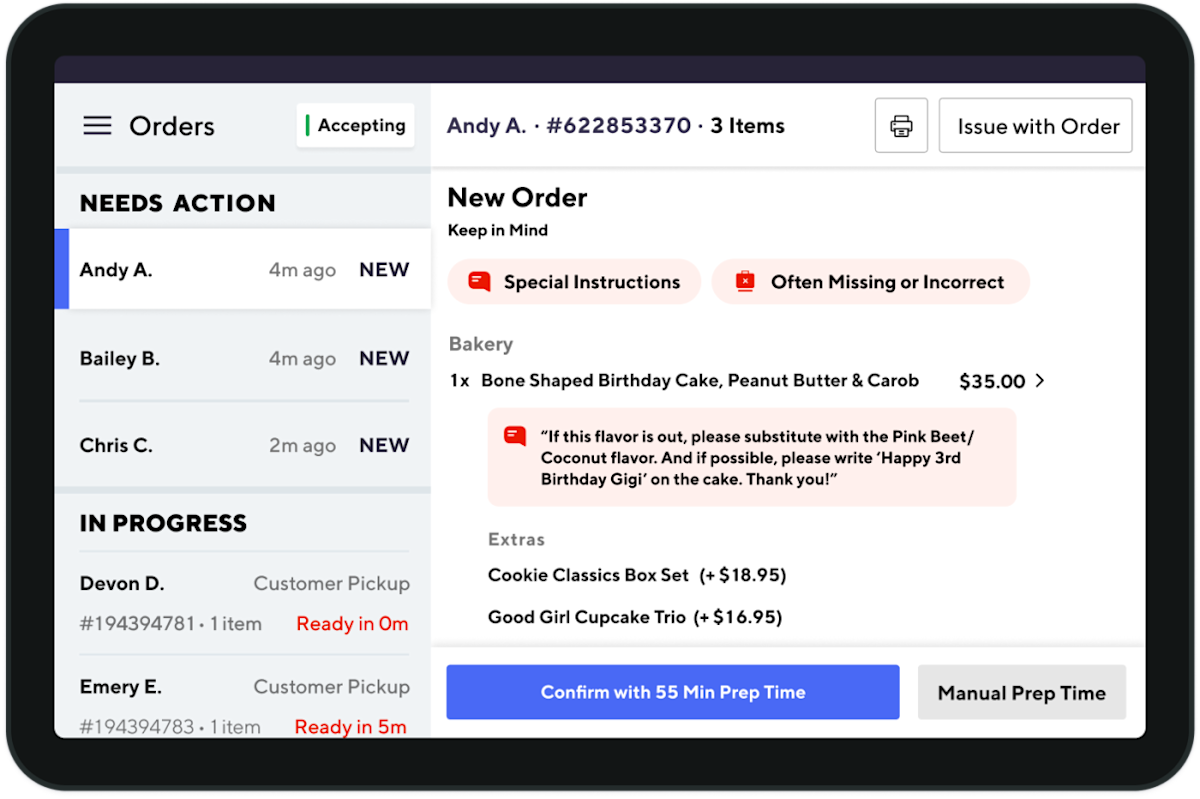Select Chris C. new order

(x=243, y=445)
